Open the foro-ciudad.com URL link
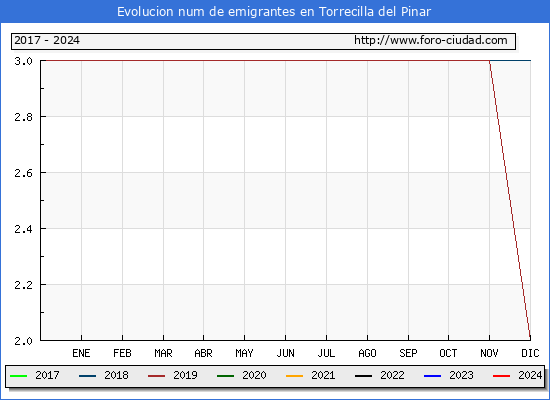This screenshot has height=400, width=550. tap(431, 40)
